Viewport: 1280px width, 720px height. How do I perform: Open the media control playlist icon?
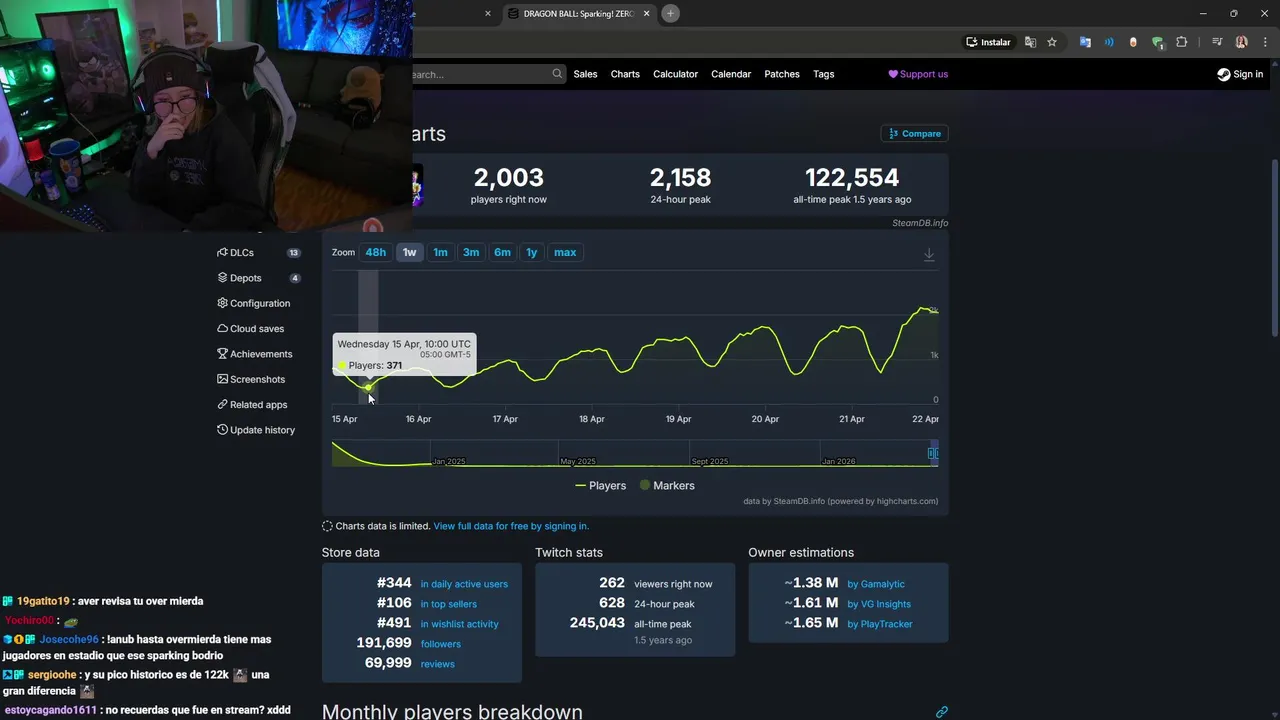tap(1217, 42)
